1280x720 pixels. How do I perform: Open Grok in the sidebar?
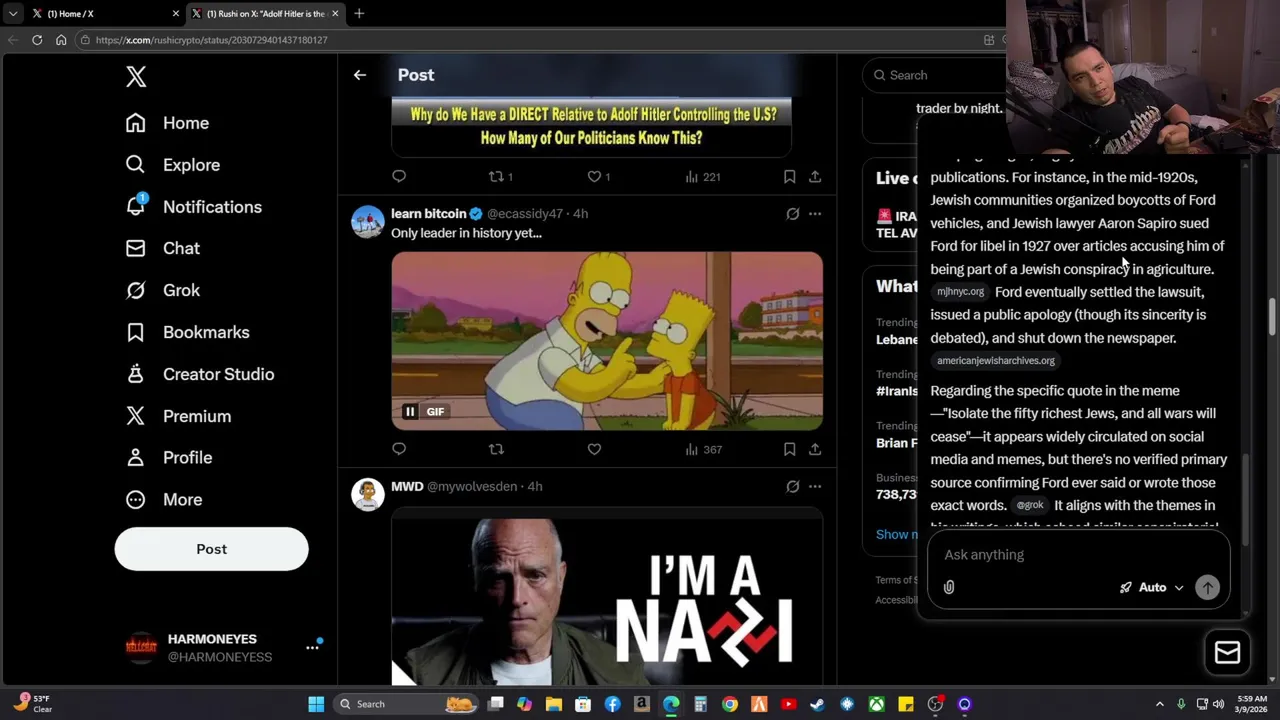click(162, 290)
